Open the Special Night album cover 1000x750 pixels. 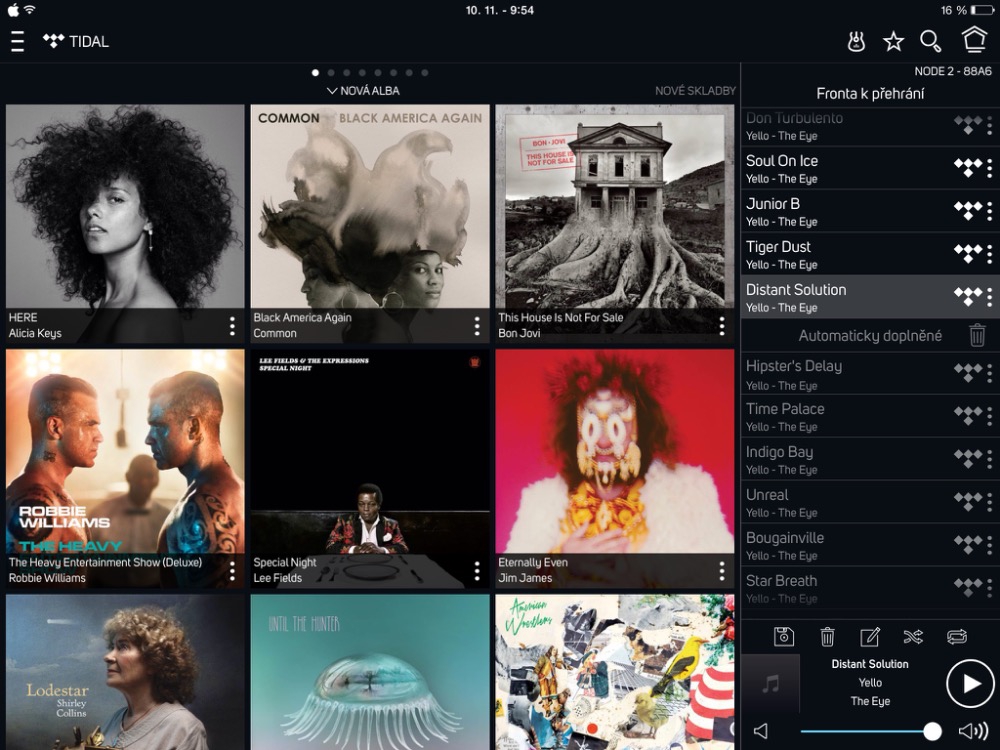click(370, 469)
